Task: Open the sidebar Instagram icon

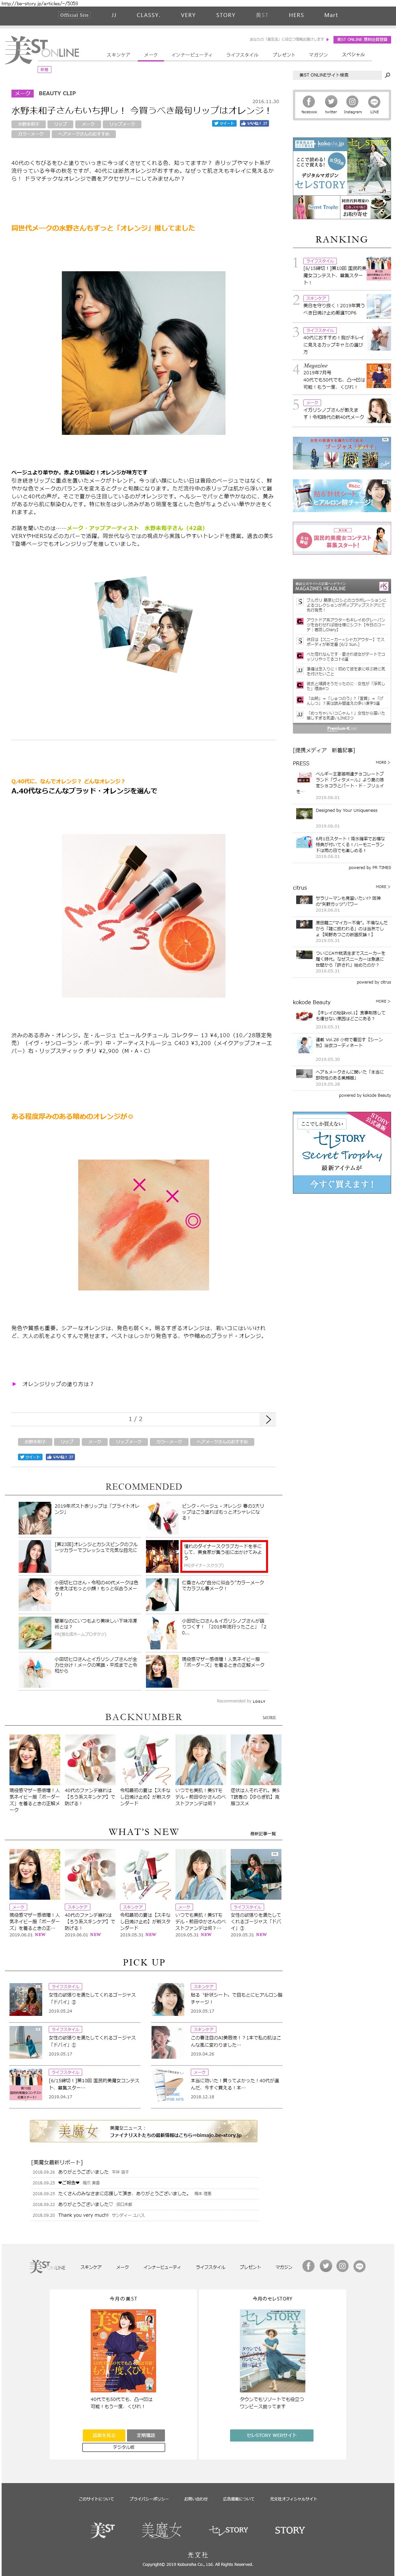Action: tap(352, 102)
